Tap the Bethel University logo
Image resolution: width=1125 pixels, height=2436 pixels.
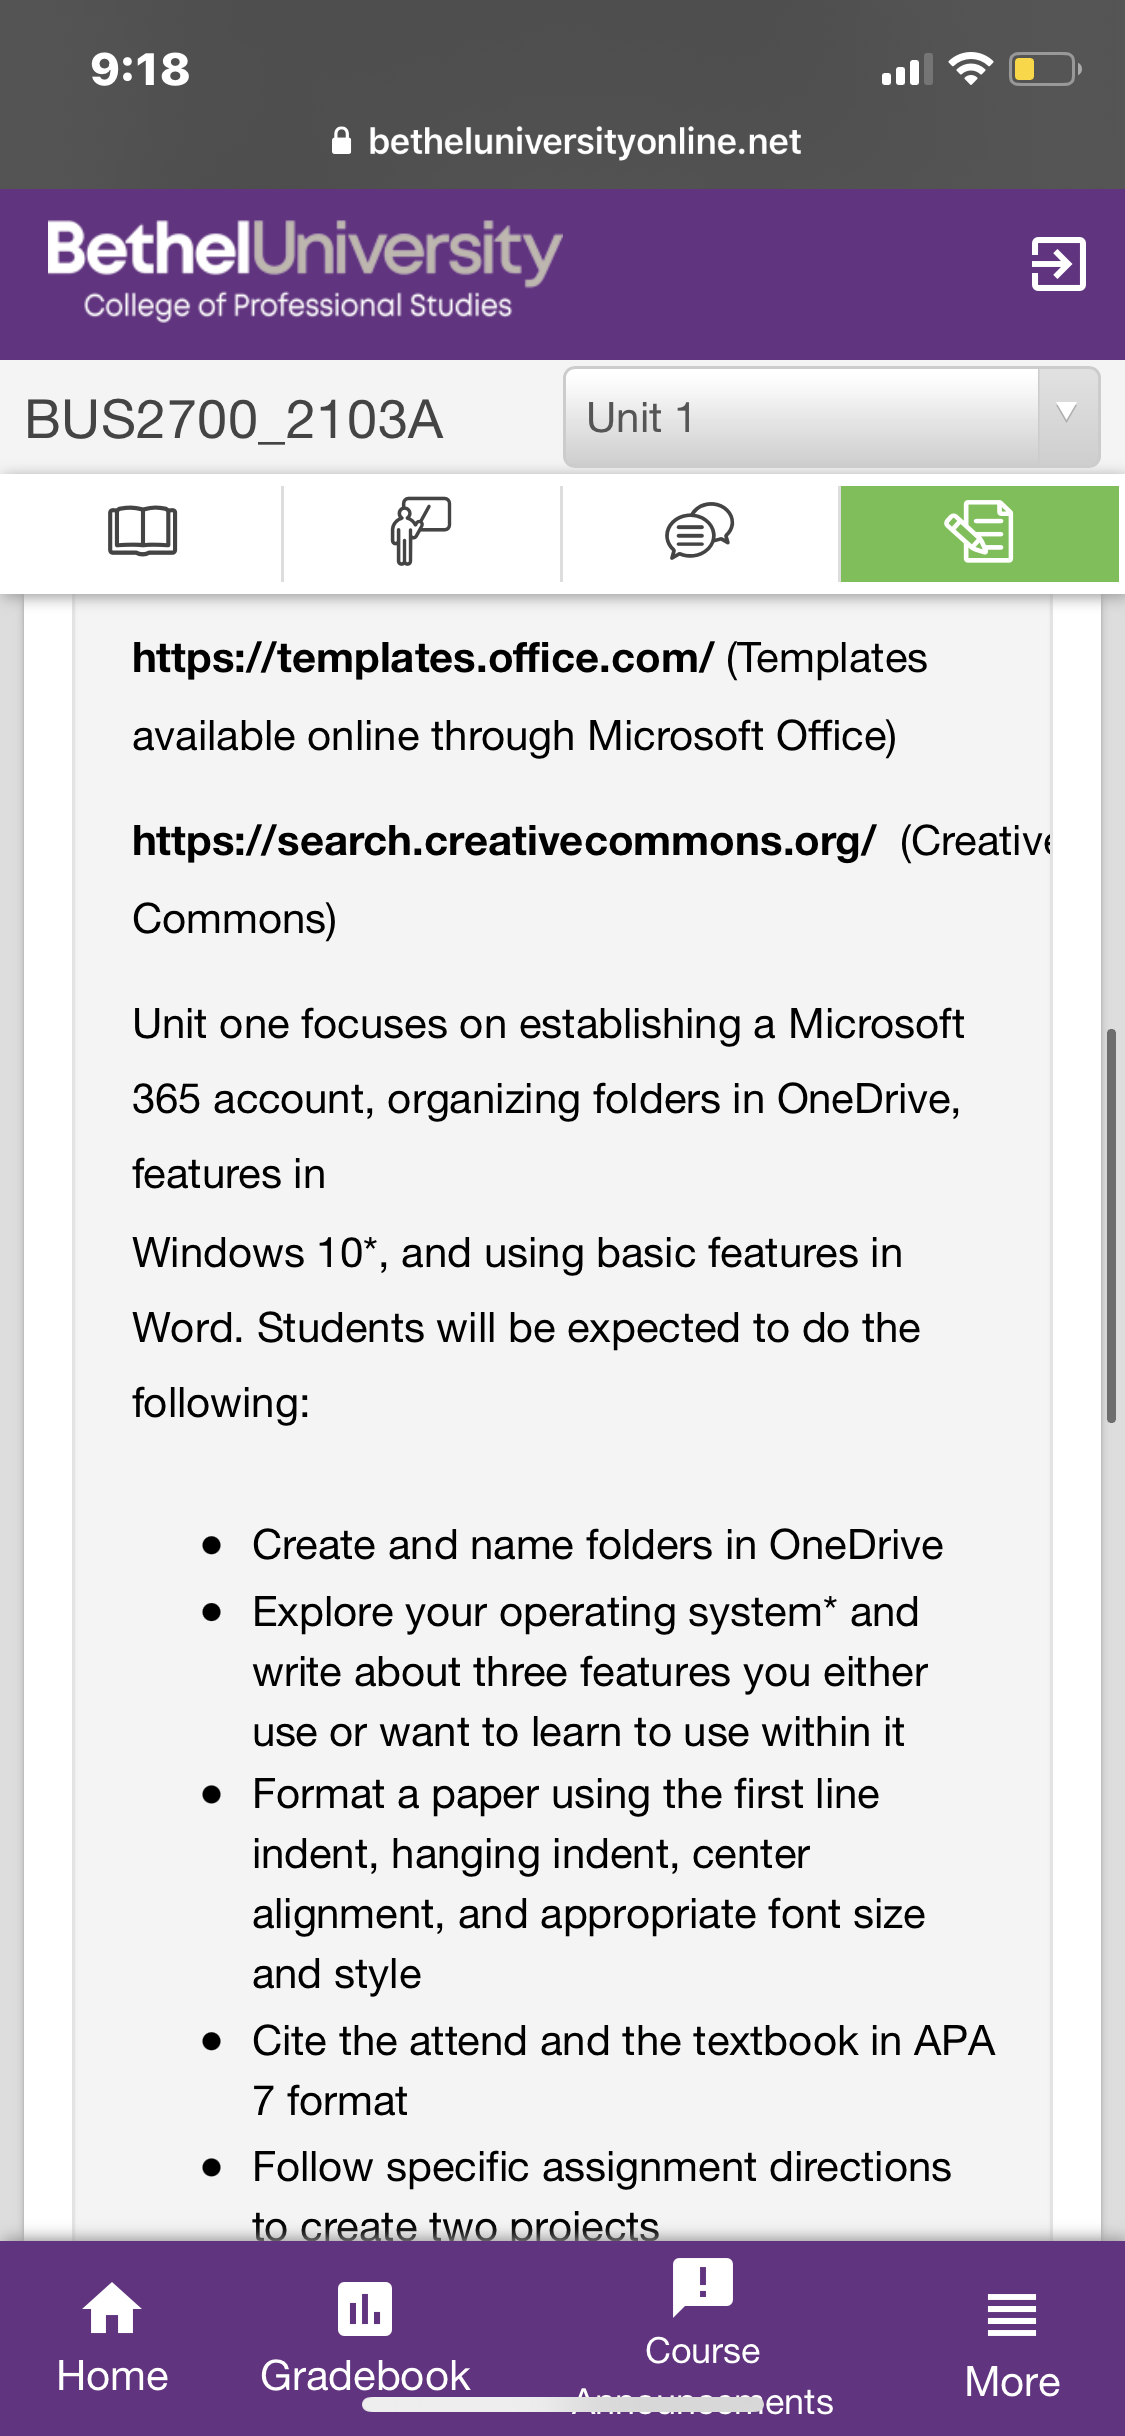304,269
